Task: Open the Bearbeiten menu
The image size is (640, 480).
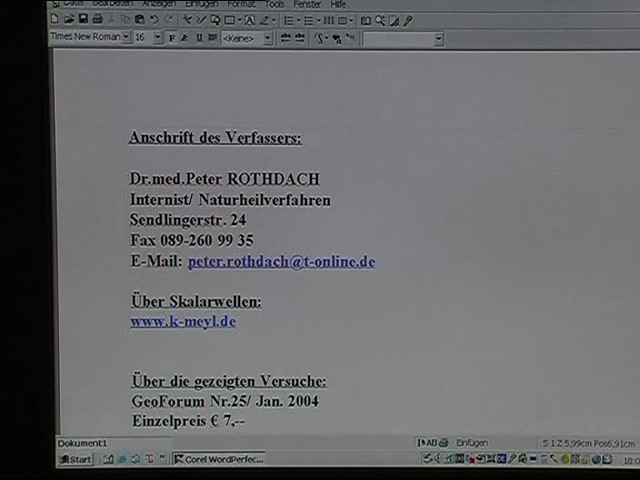Action: [x=113, y=4]
